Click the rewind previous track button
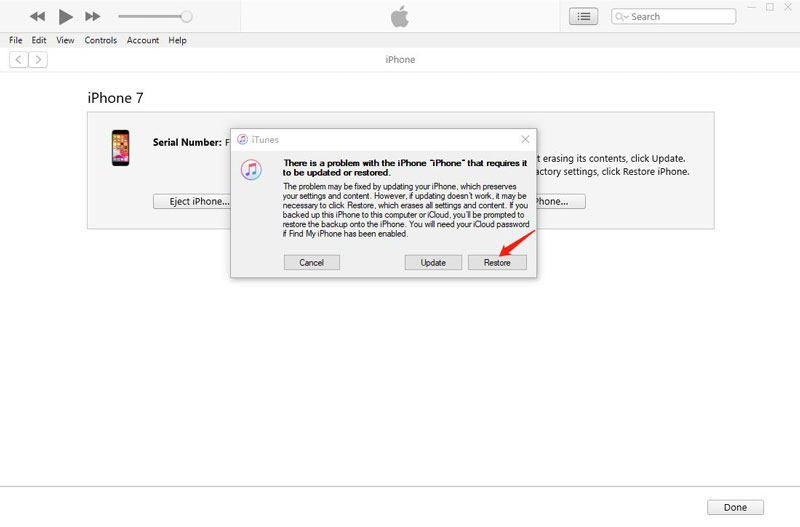 coord(37,17)
